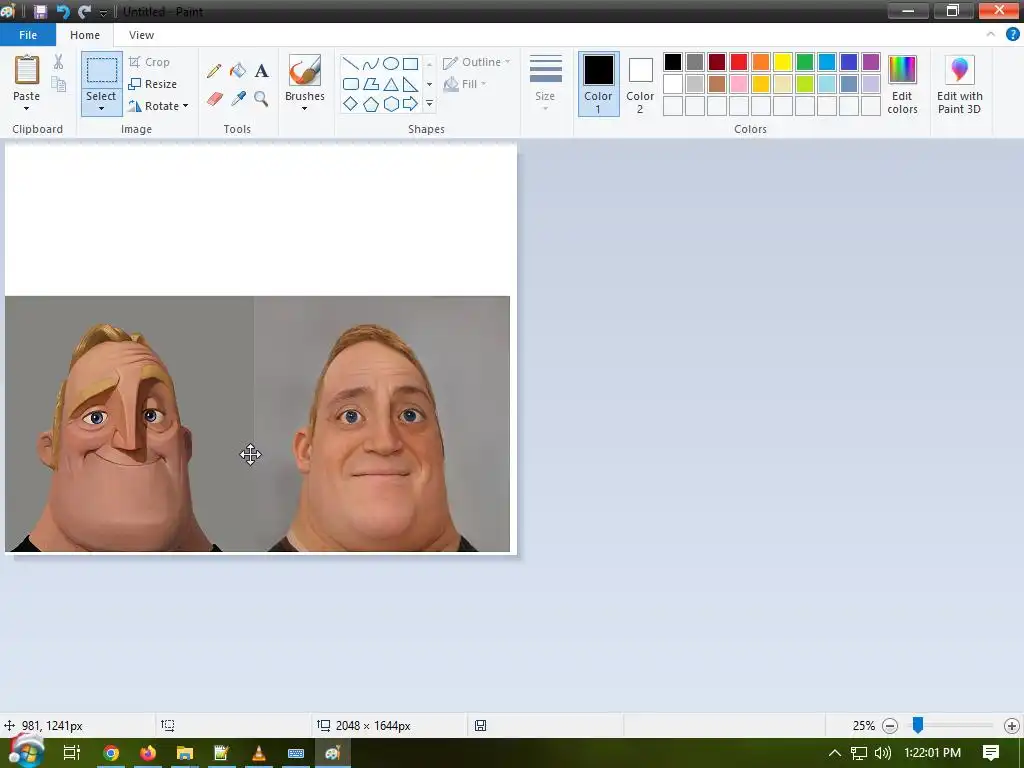Select the Magnifier tool
Image resolution: width=1024 pixels, height=768 pixels.
261,99
